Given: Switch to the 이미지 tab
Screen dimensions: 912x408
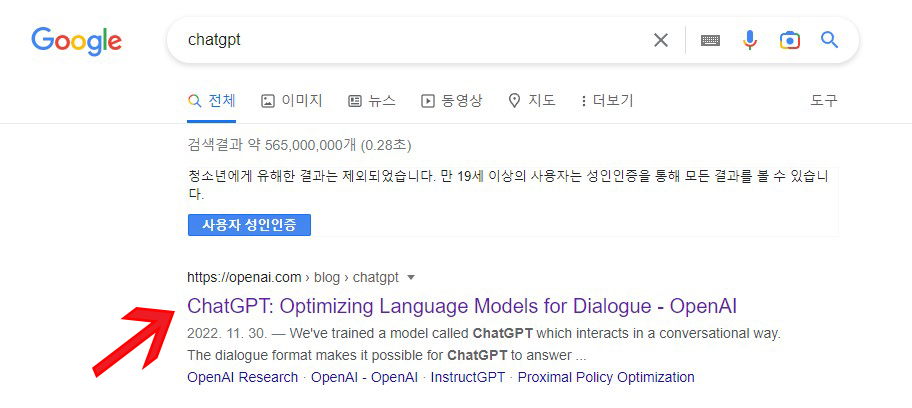Looking at the screenshot, I should [291, 101].
